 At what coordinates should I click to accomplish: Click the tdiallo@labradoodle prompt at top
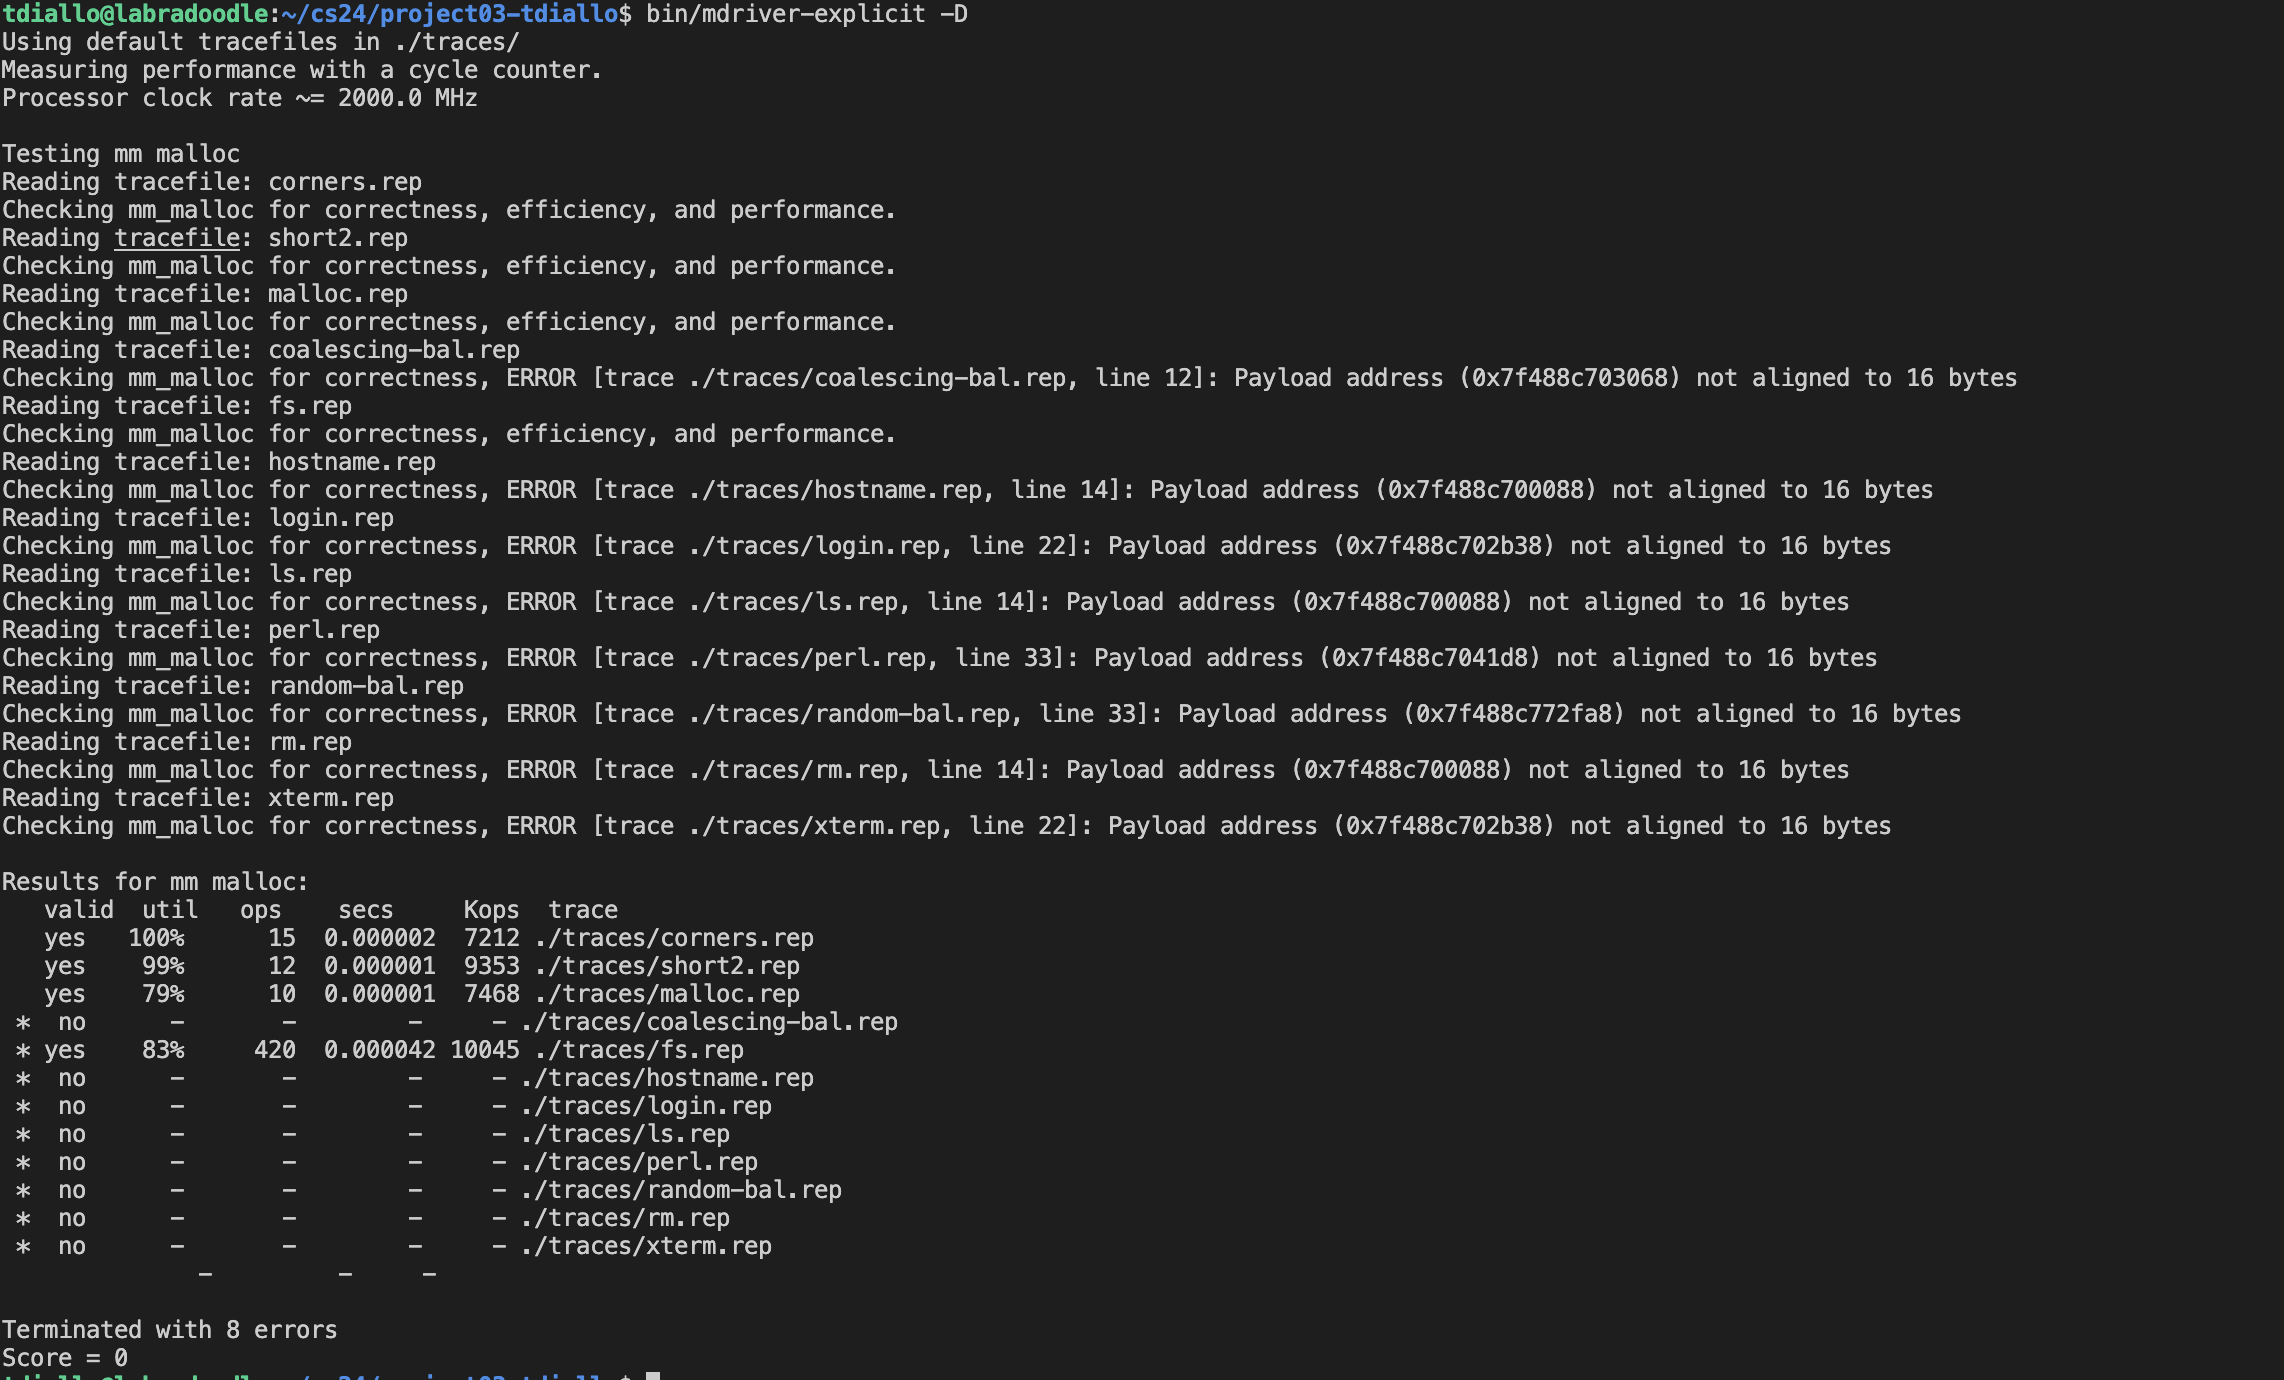135,14
